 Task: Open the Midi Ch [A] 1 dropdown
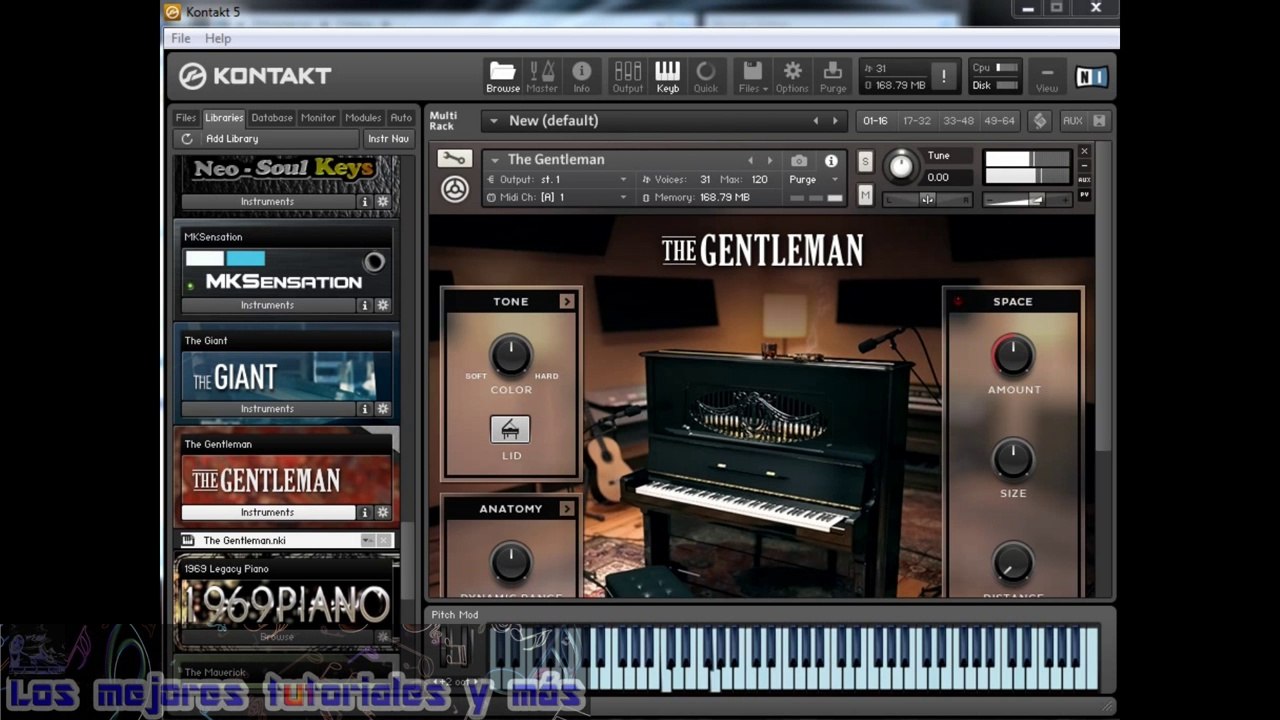(557, 197)
